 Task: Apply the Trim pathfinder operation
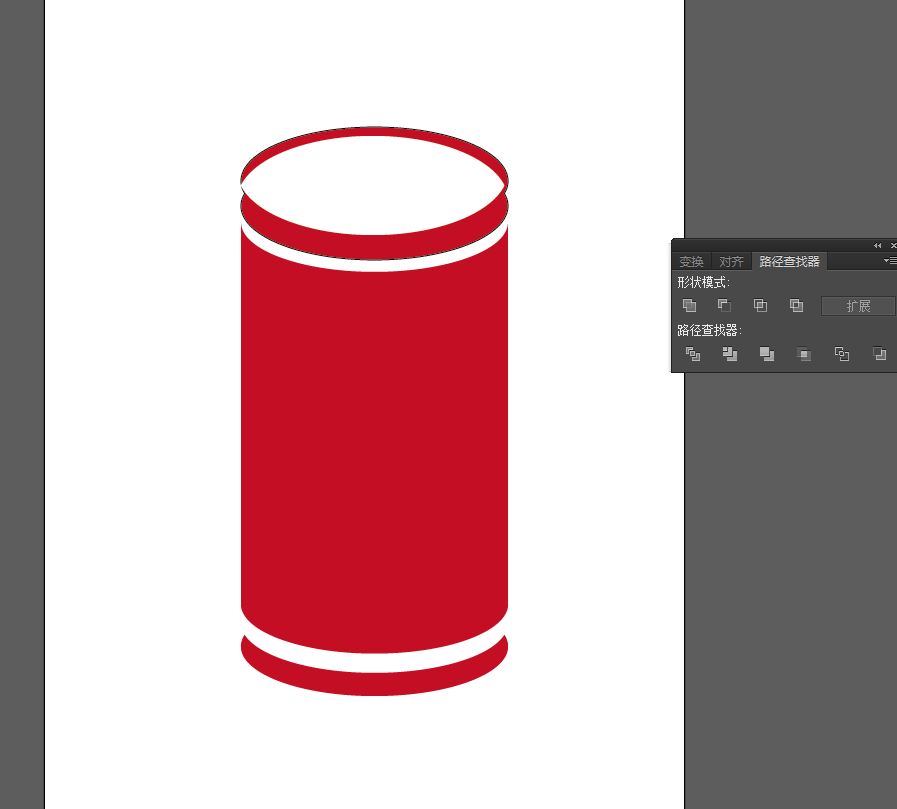coord(730,354)
